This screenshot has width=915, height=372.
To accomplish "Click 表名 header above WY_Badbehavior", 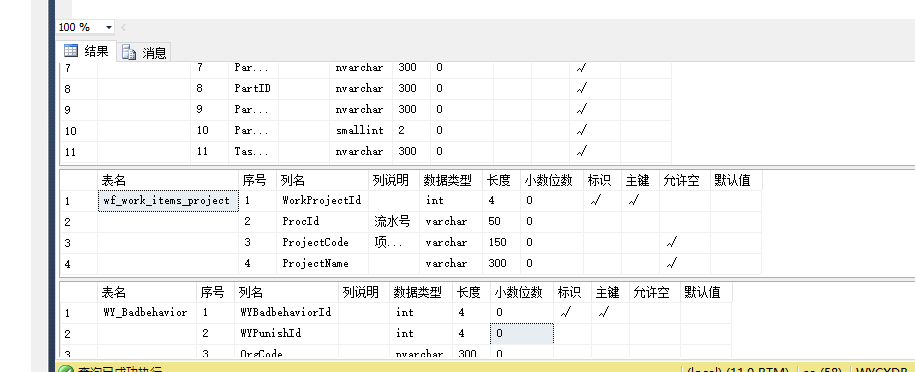I will point(146,292).
